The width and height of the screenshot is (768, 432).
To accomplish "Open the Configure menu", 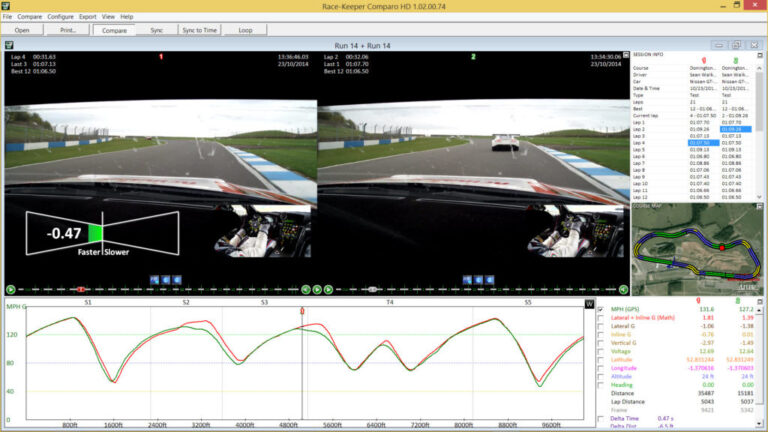I will pos(60,17).
